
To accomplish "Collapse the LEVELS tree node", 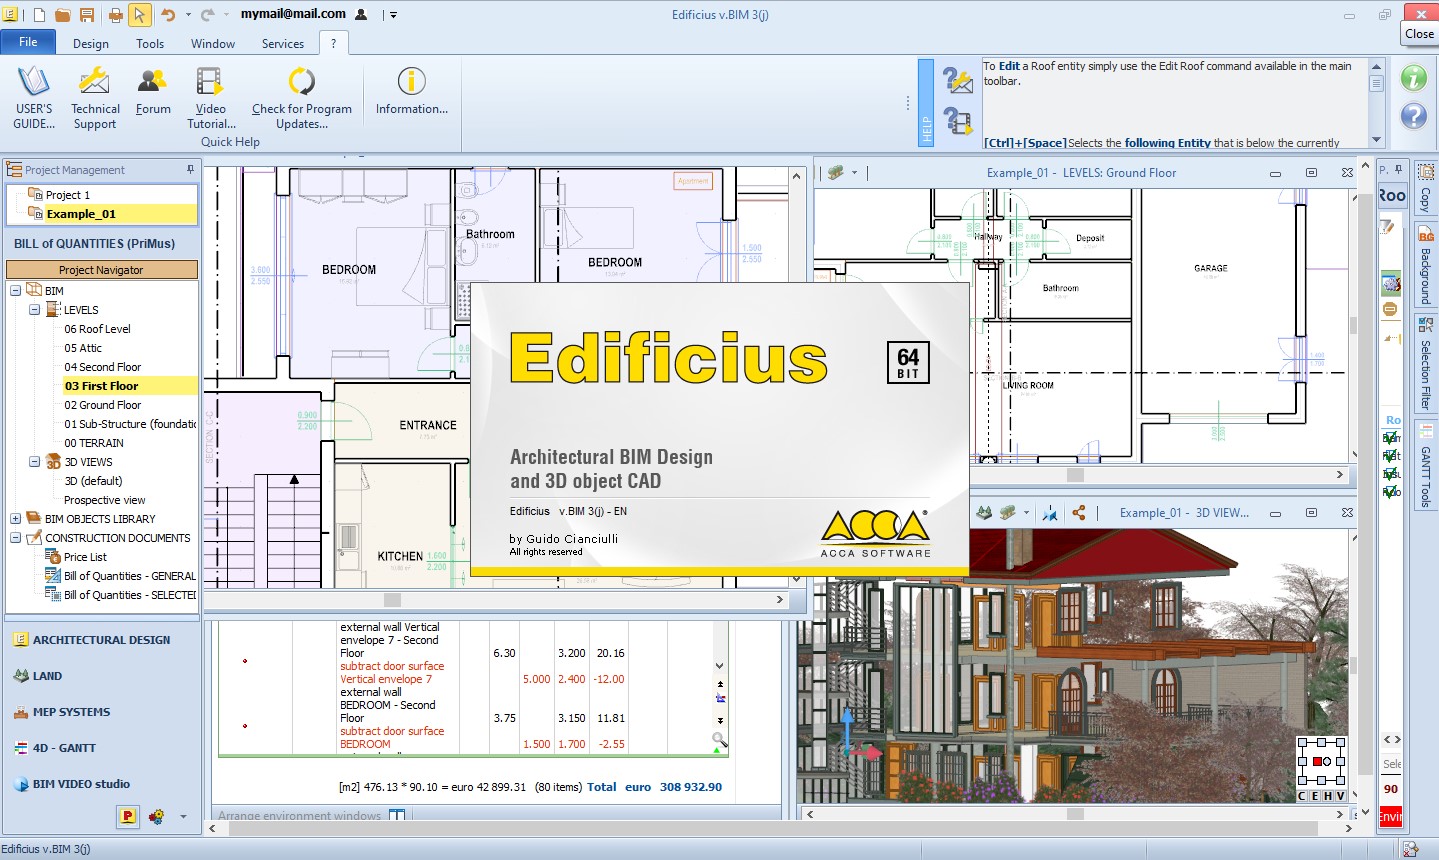I will click(x=35, y=310).
